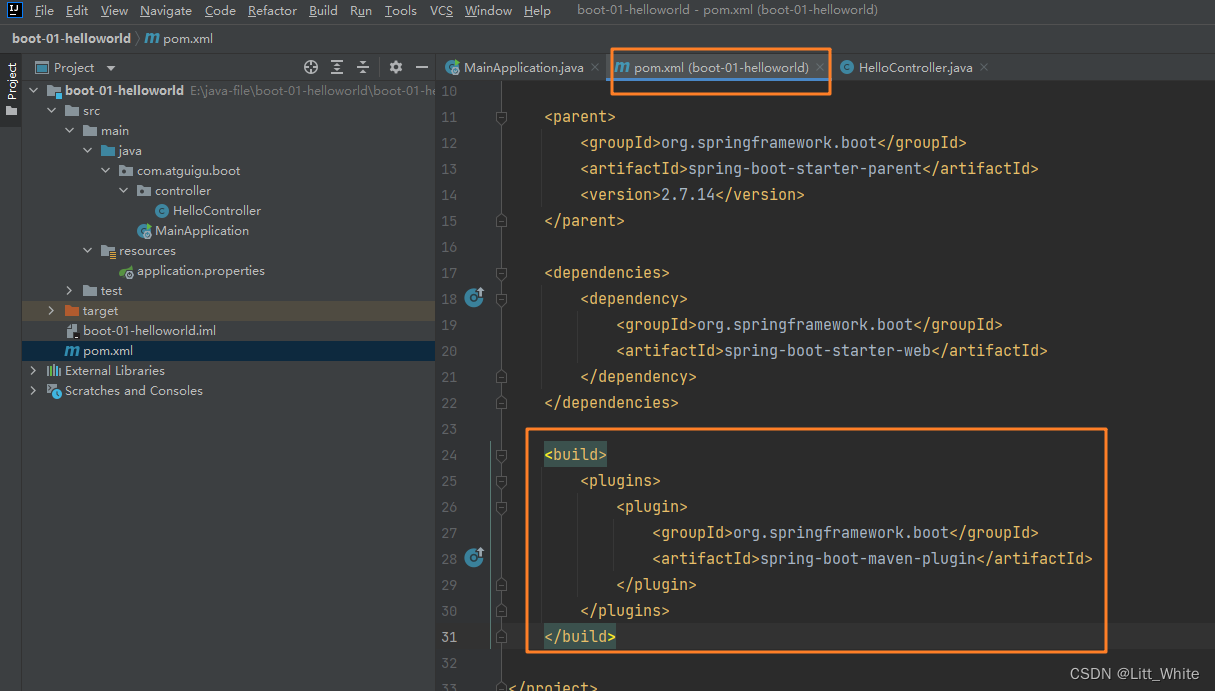Open the Navigate menu
Viewport: 1215px width, 691px height.
point(166,11)
